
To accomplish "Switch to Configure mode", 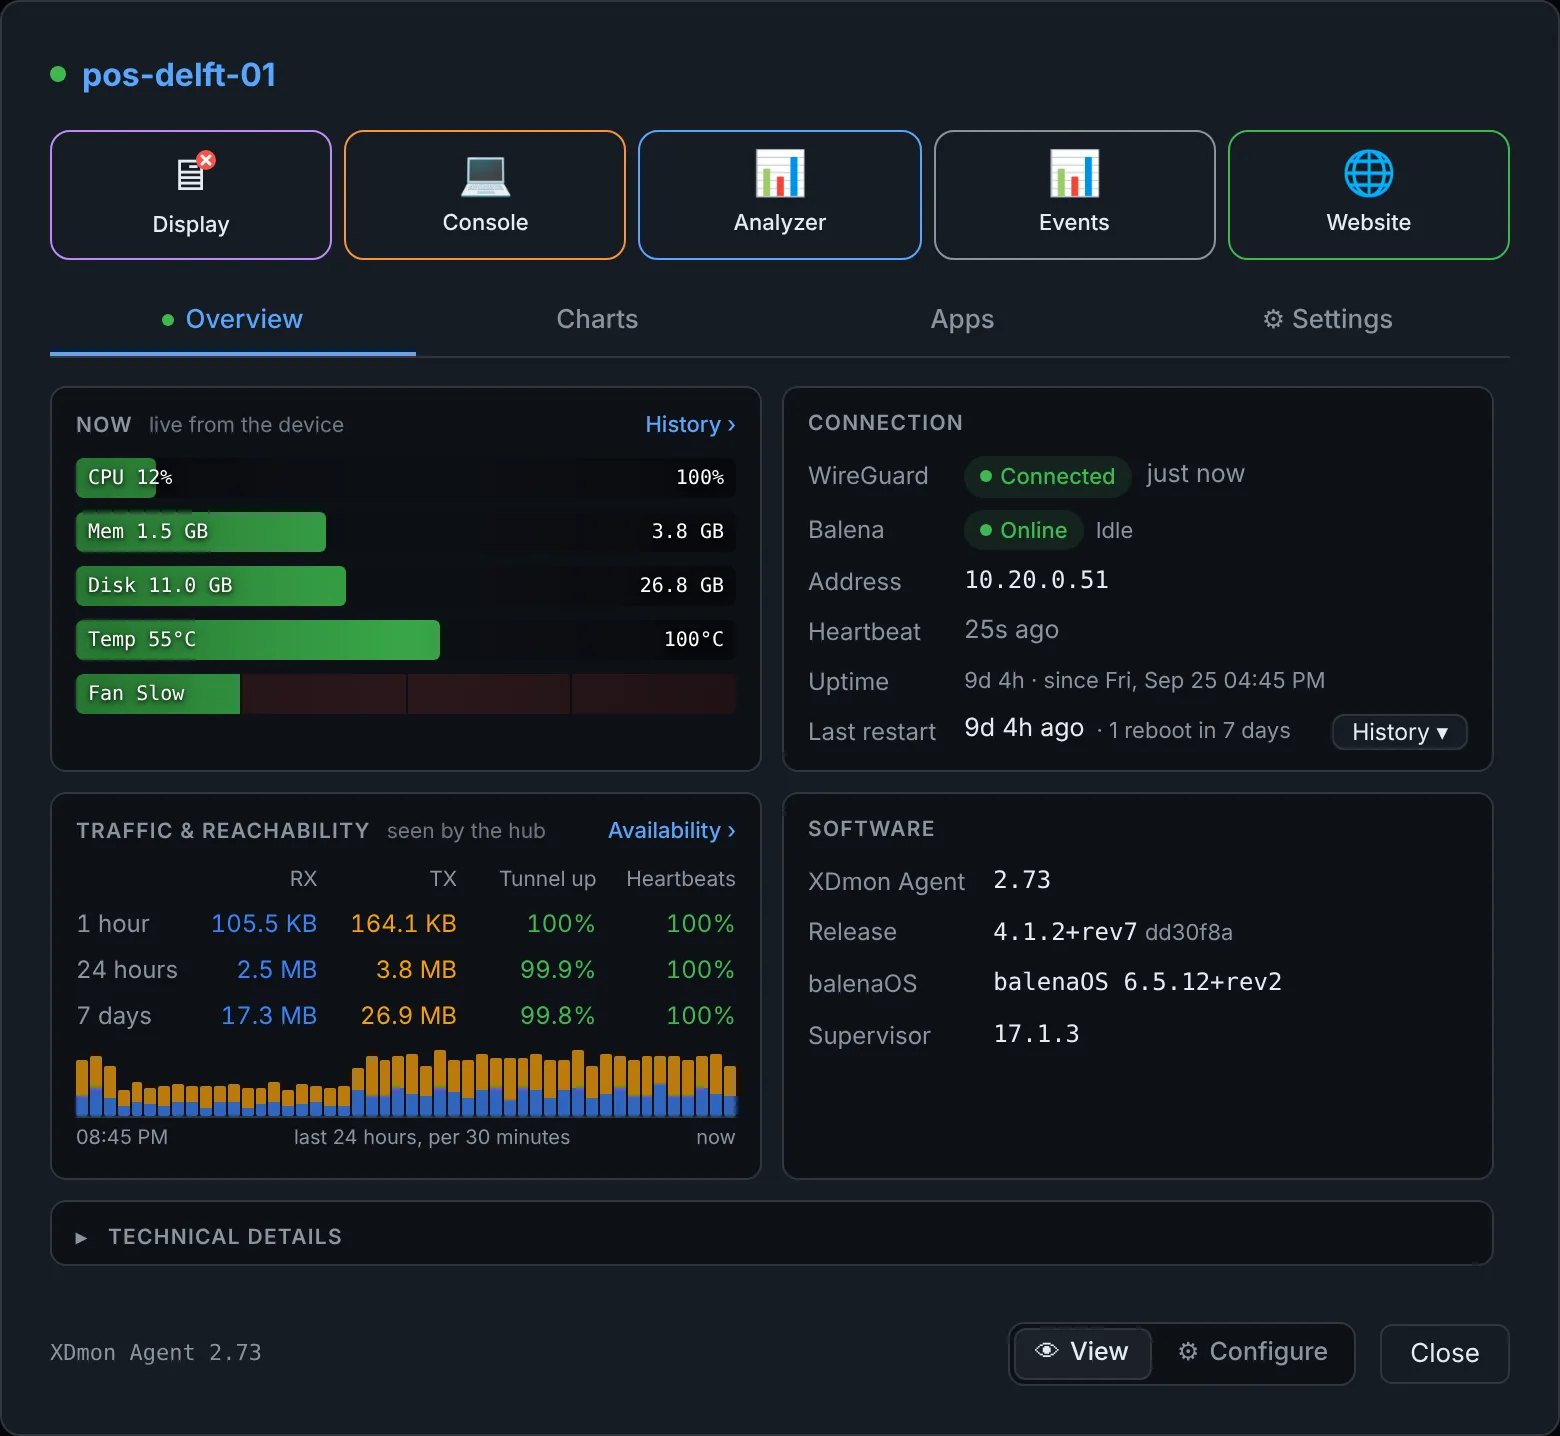I will pos(1252,1352).
